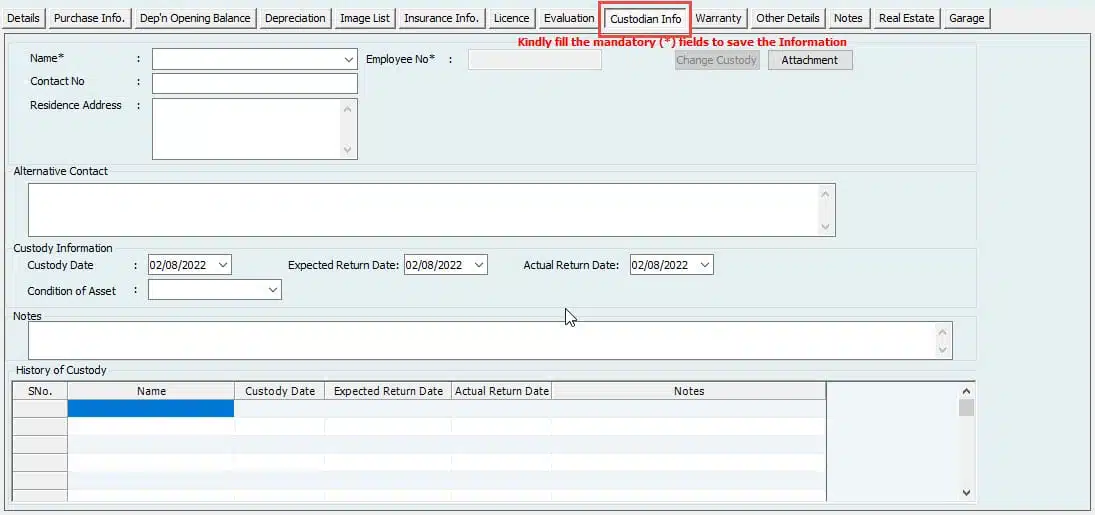Click the Notes text field
The image size is (1095, 515).
point(481,340)
